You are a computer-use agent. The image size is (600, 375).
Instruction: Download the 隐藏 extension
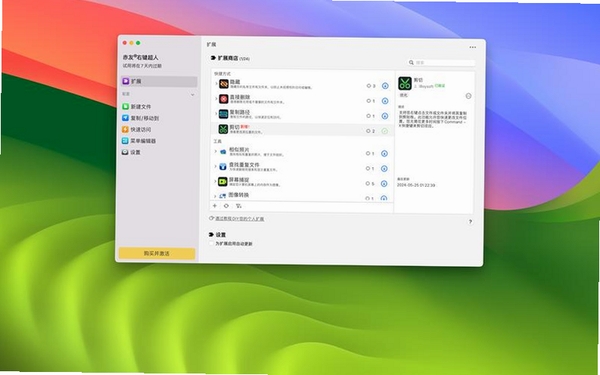385,86
